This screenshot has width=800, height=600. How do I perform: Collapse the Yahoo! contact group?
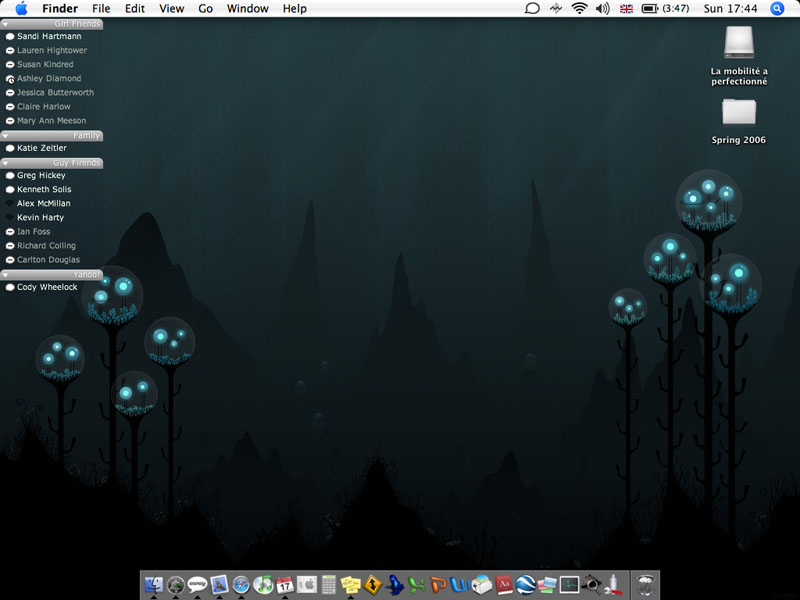(x=6, y=274)
